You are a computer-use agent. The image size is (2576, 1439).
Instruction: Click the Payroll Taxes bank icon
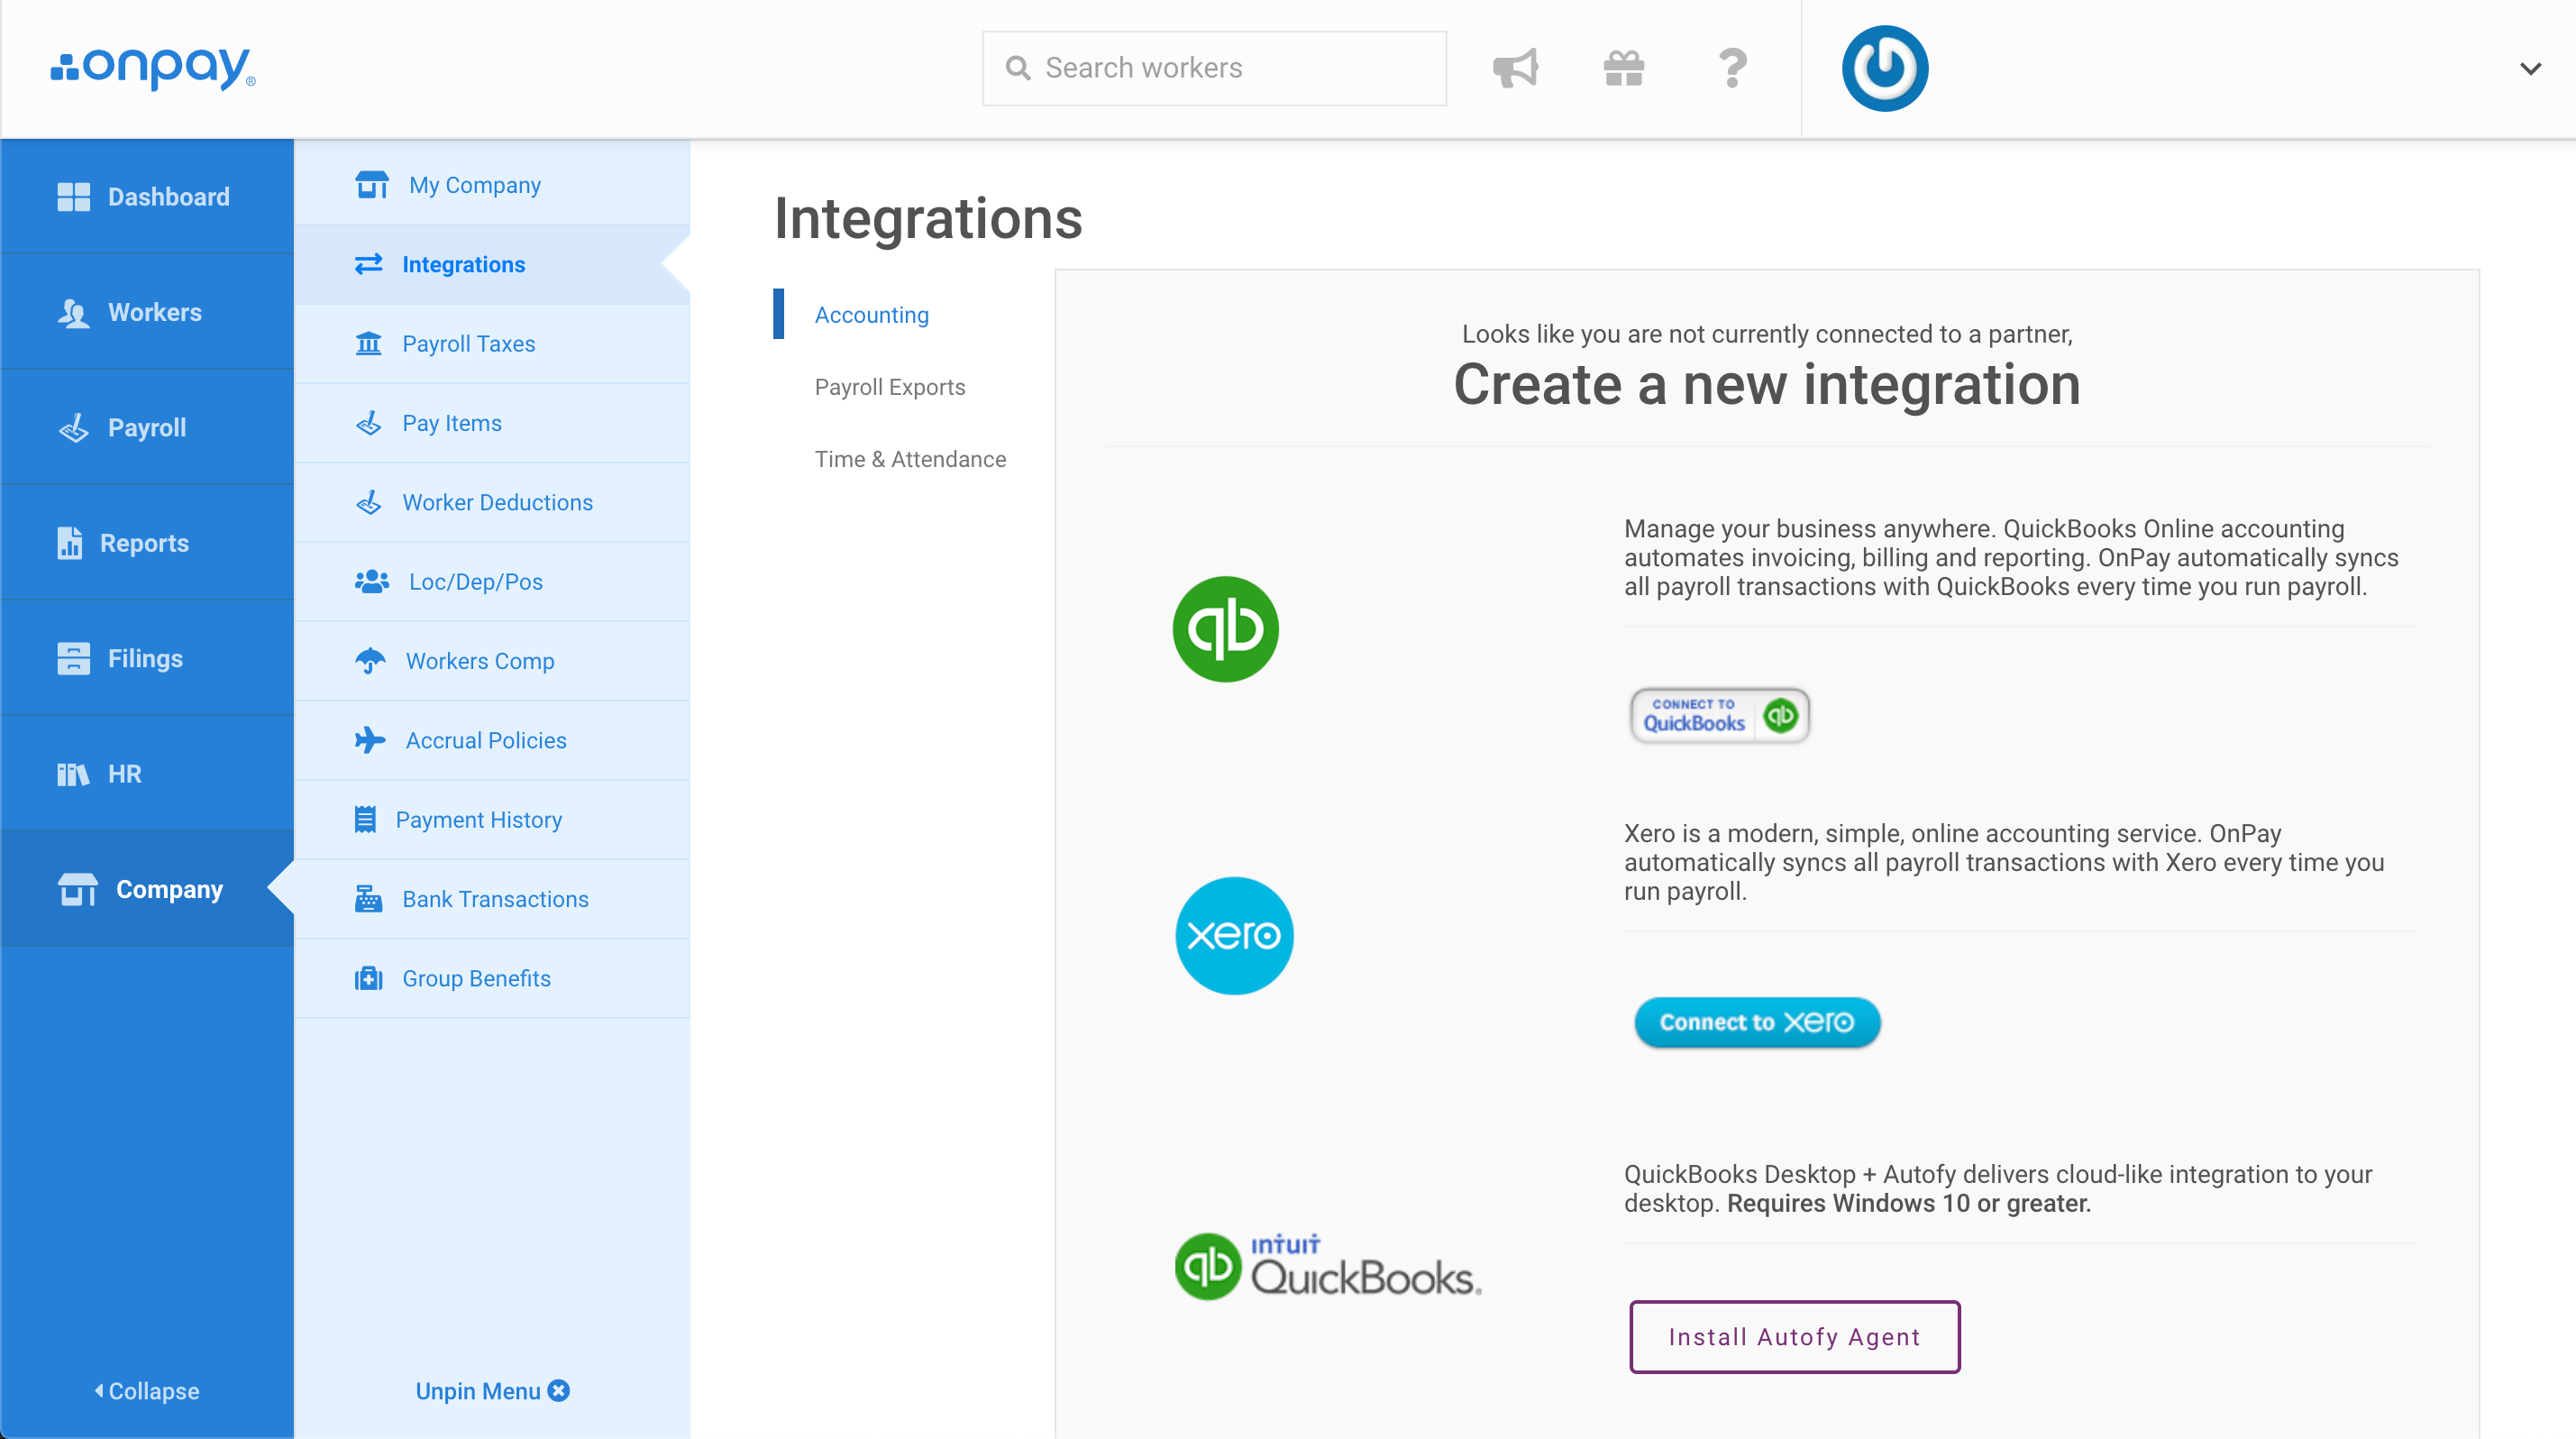point(368,344)
